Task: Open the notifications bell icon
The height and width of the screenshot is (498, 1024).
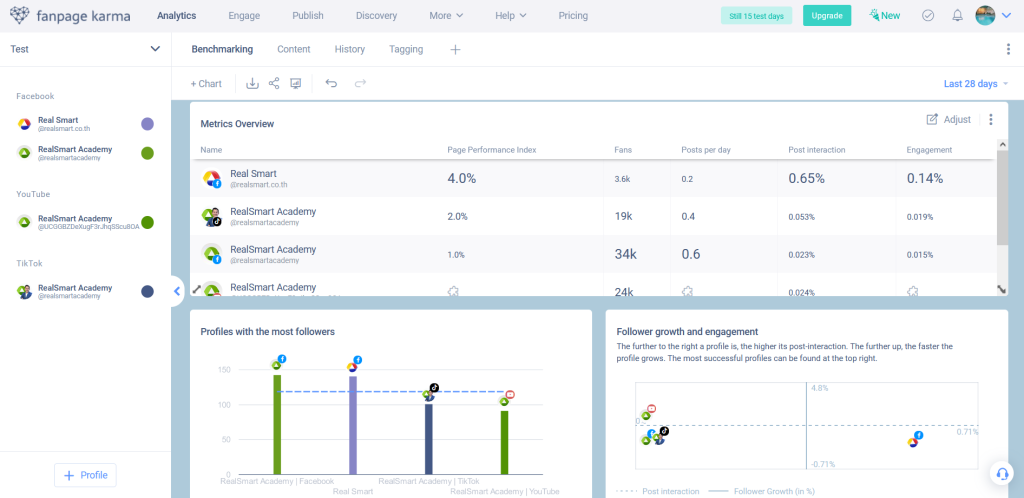Action: (x=957, y=16)
